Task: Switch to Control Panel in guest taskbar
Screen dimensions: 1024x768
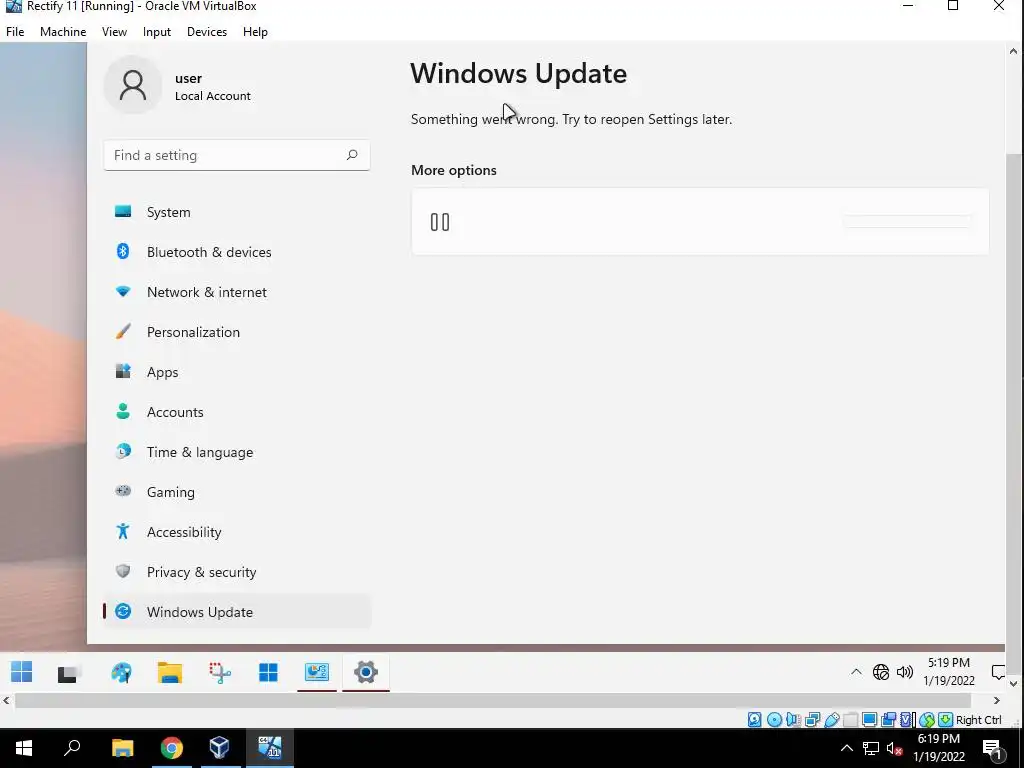Action: click(x=317, y=672)
